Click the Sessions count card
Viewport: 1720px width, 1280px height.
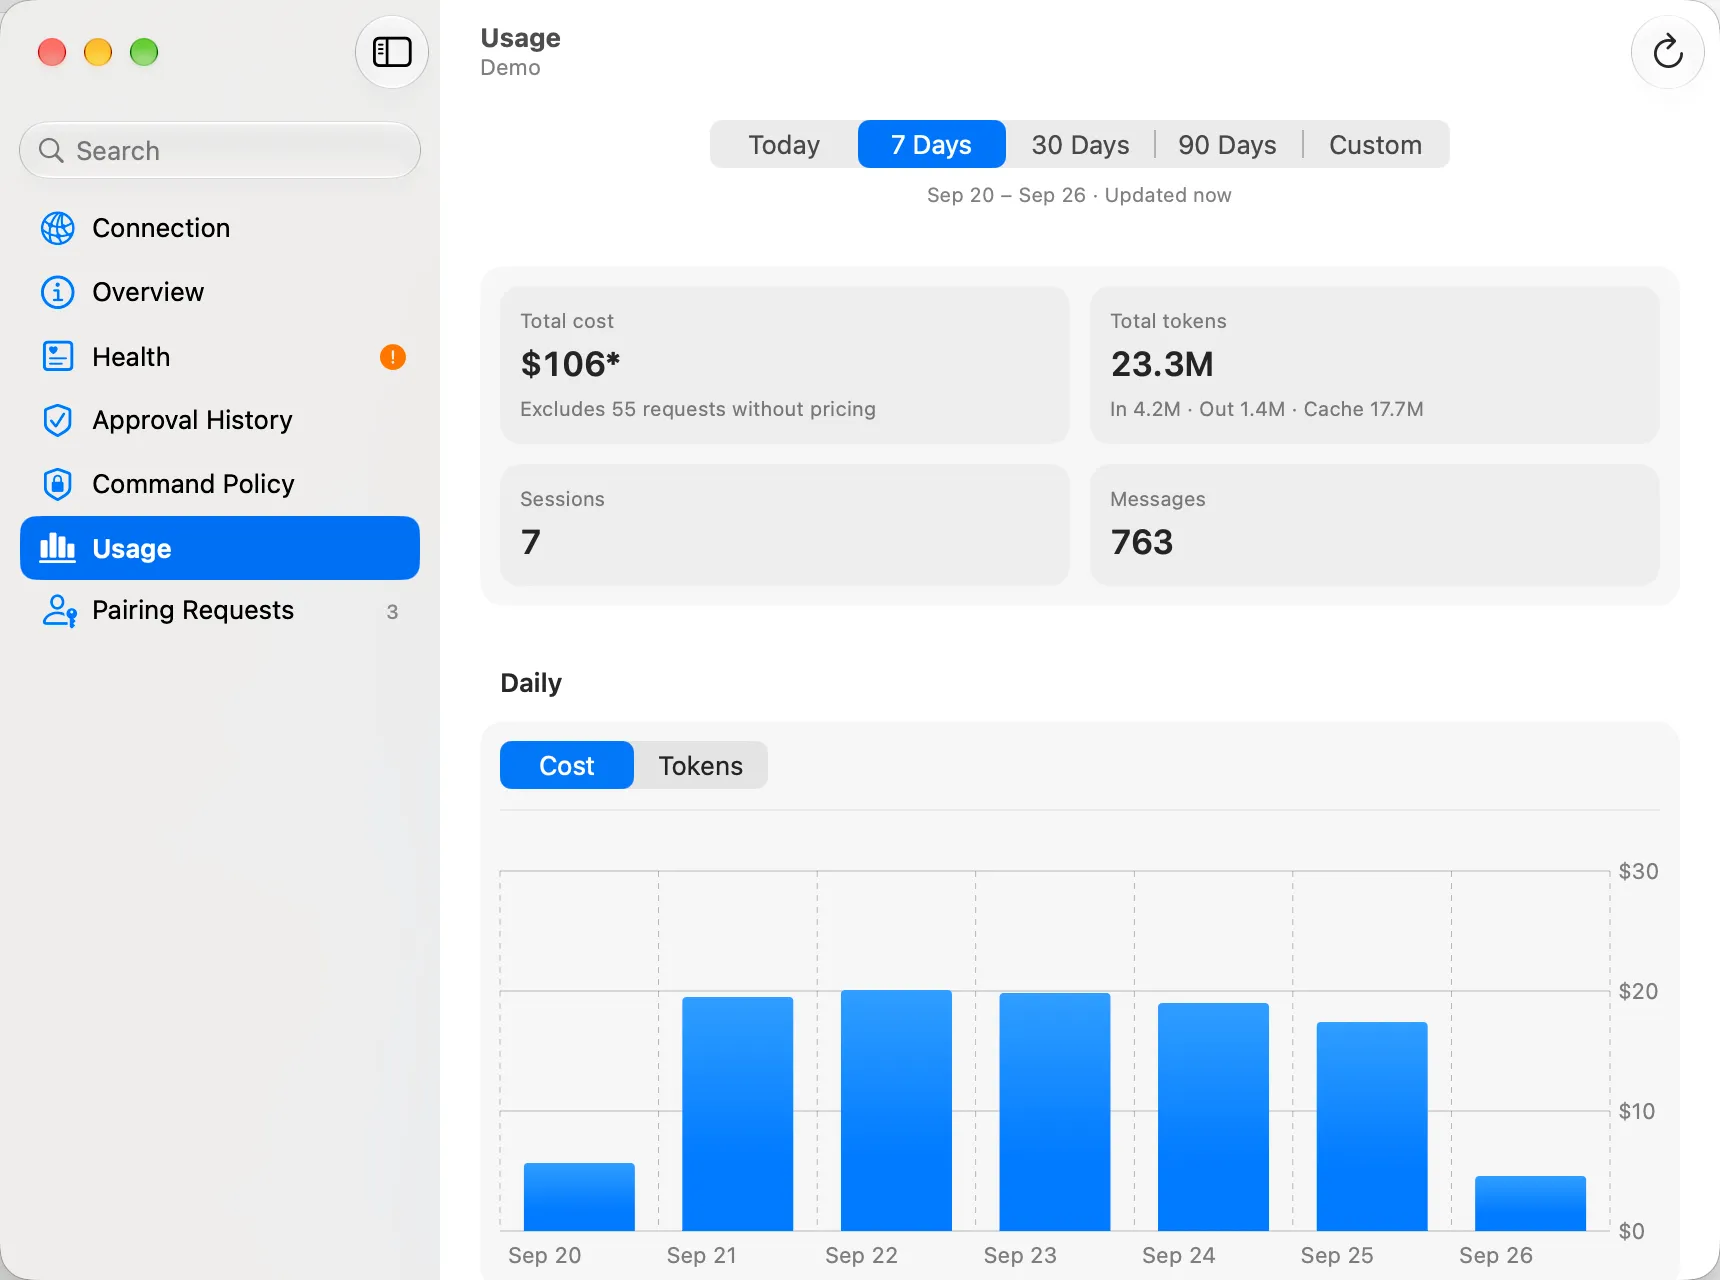[x=785, y=525]
